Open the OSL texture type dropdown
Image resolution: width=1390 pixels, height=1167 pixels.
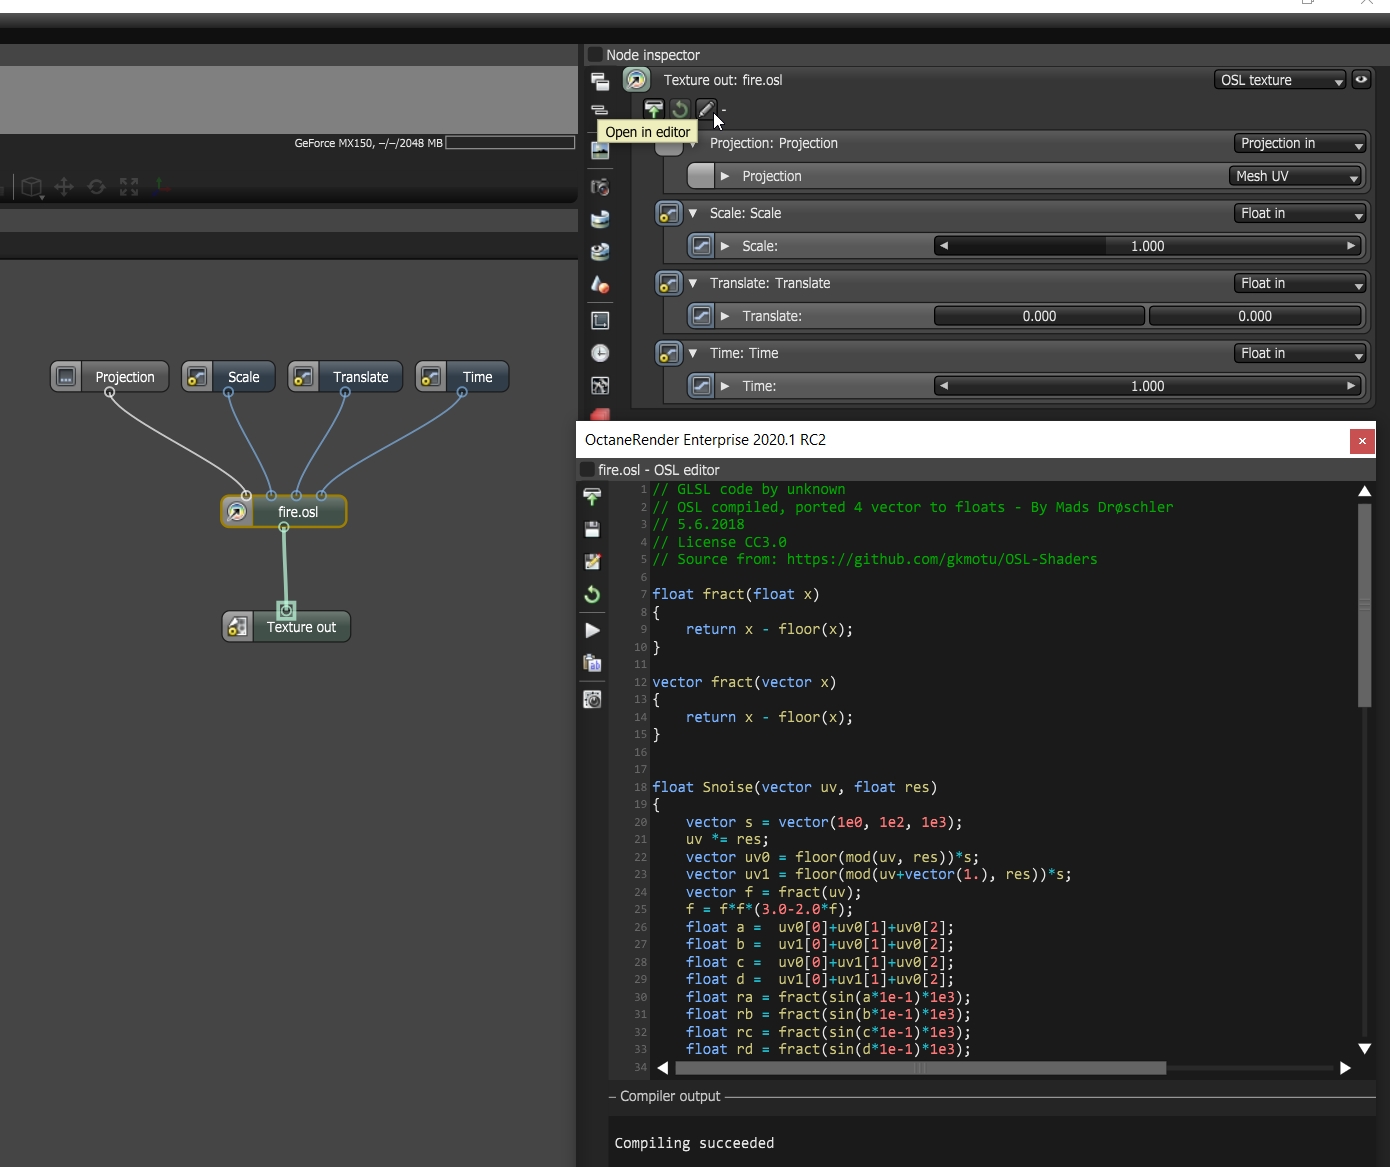click(1280, 80)
